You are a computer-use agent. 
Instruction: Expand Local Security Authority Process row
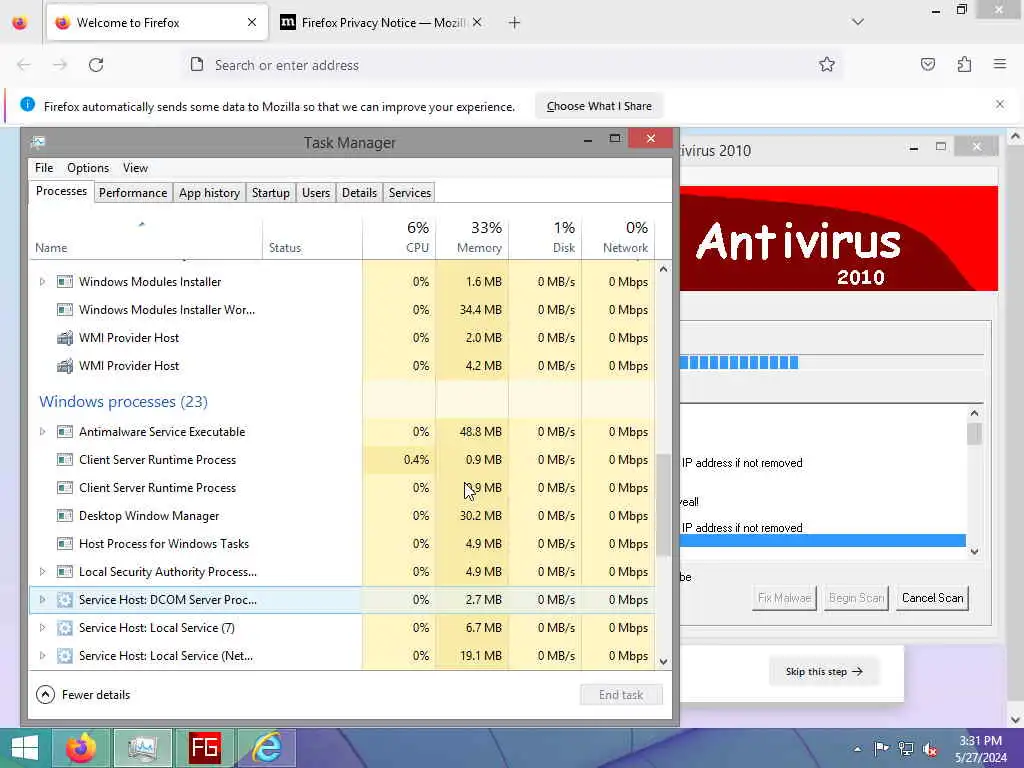(42, 571)
